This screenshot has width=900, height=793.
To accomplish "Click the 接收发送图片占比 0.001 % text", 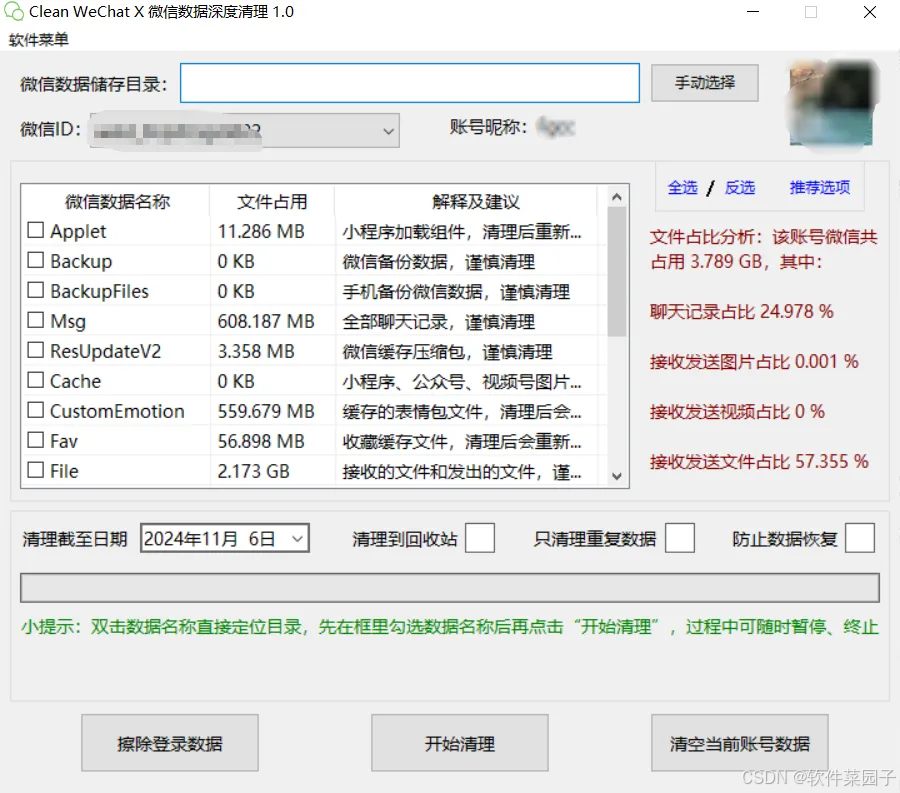I will pos(754,361).
